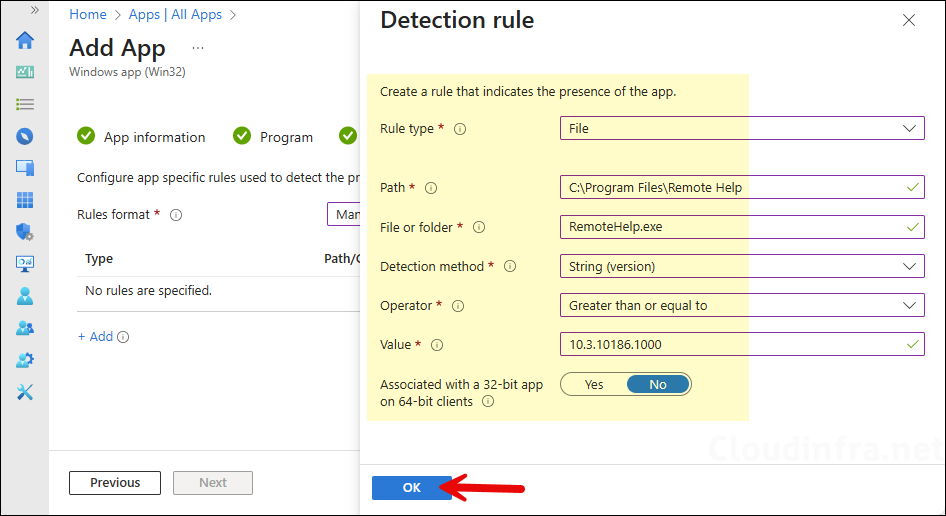
Task: Open Tenant administration gear icon
Action: click(25, 360)
